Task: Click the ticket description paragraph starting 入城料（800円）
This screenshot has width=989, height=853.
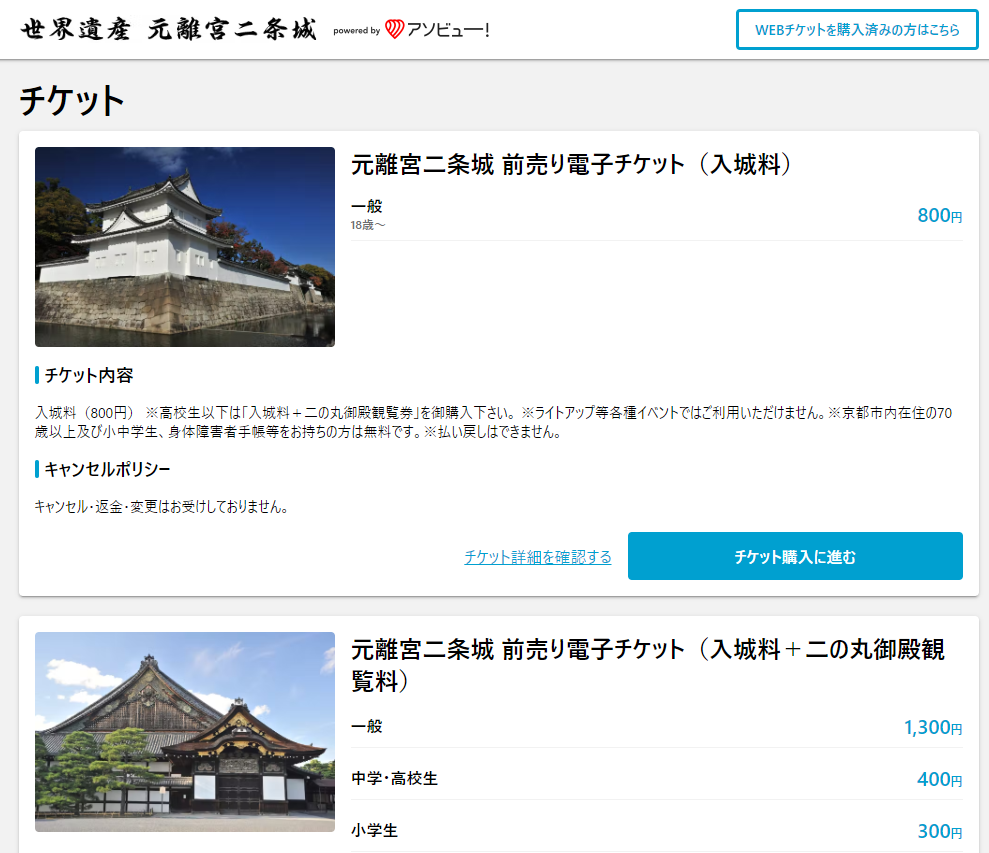Action: click(x=493, y=422)
